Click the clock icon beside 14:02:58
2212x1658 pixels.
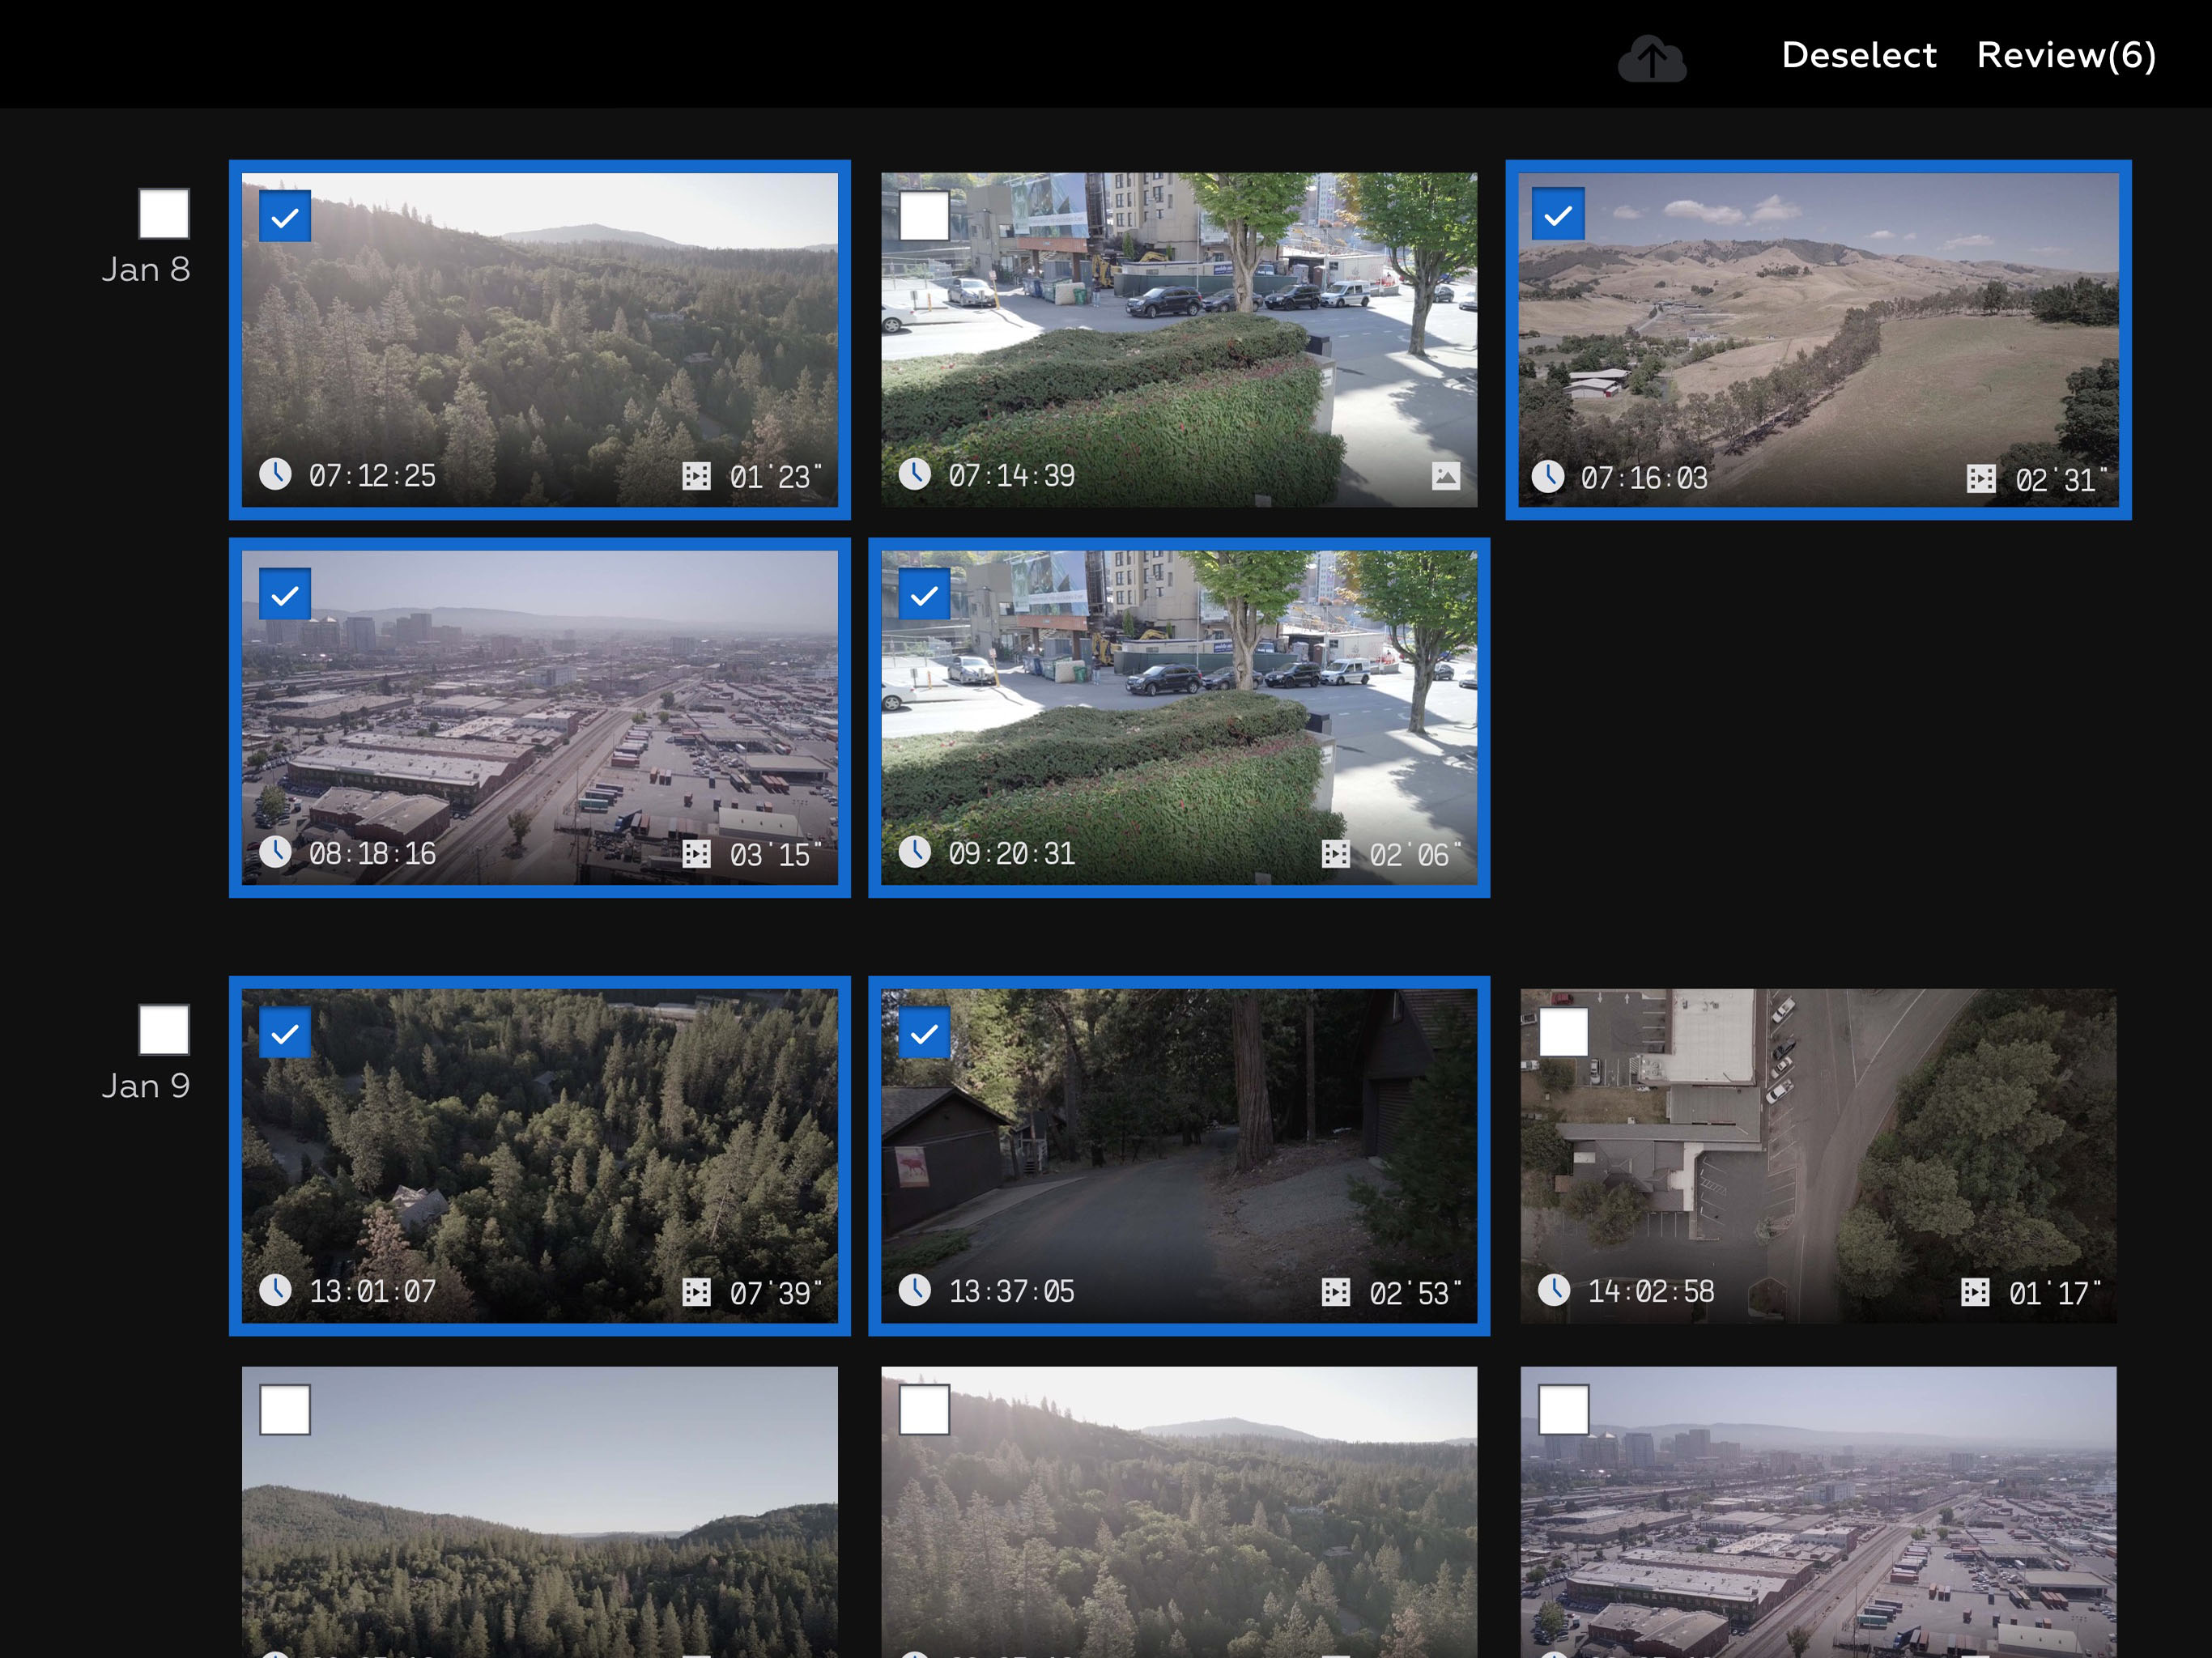1553,1290
